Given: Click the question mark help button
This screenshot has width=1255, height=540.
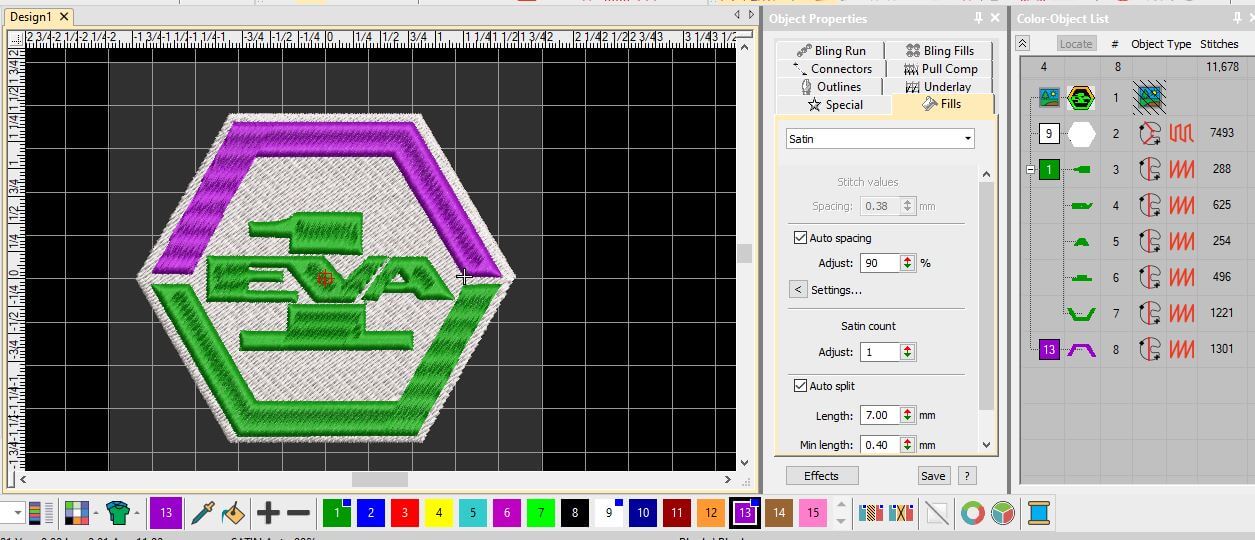Looking at the screenshot, I should (x=967, y=476).
